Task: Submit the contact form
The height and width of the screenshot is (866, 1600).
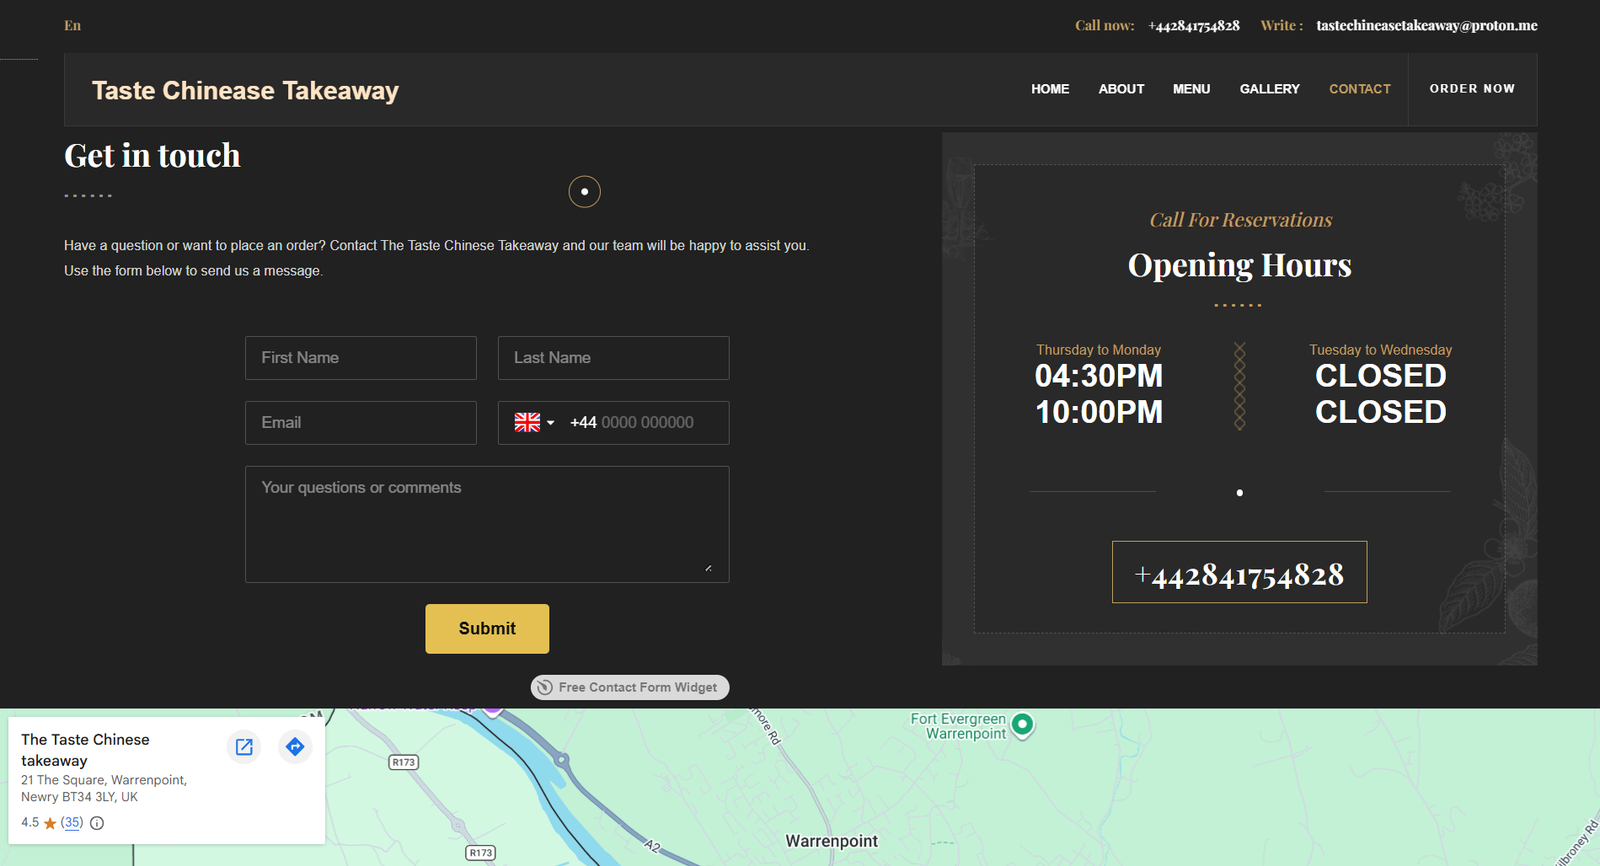Action: (487, 629)
